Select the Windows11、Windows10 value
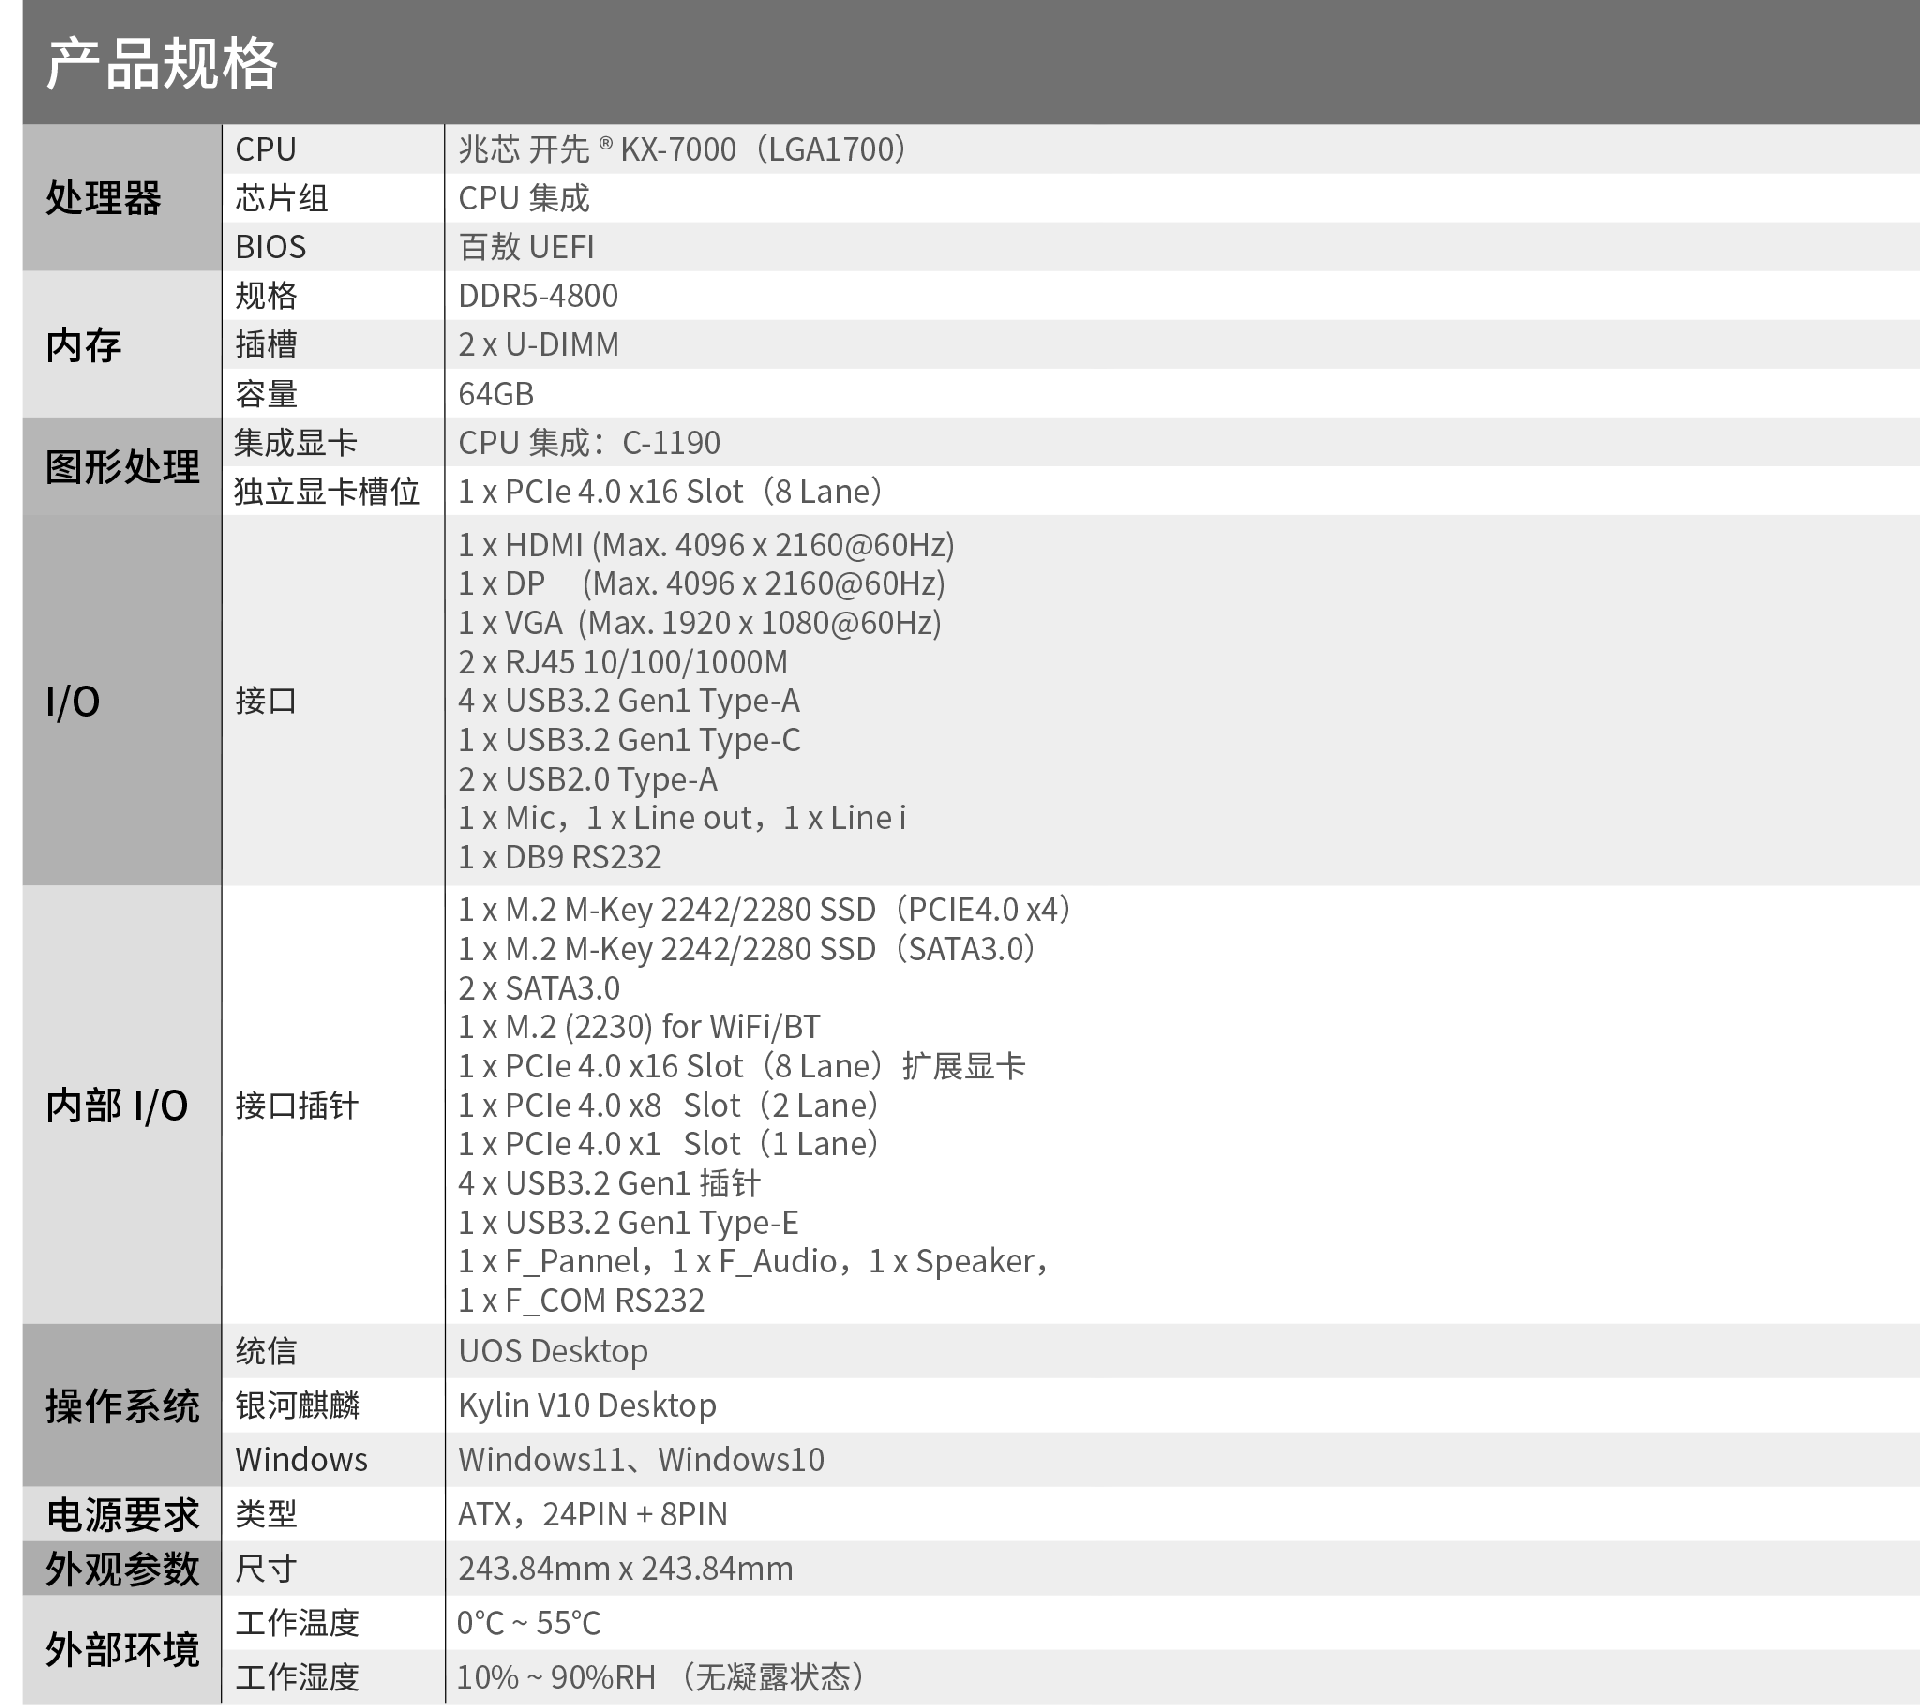Viewport: 1920px width, 1705px height. [x=641, y=1460]
